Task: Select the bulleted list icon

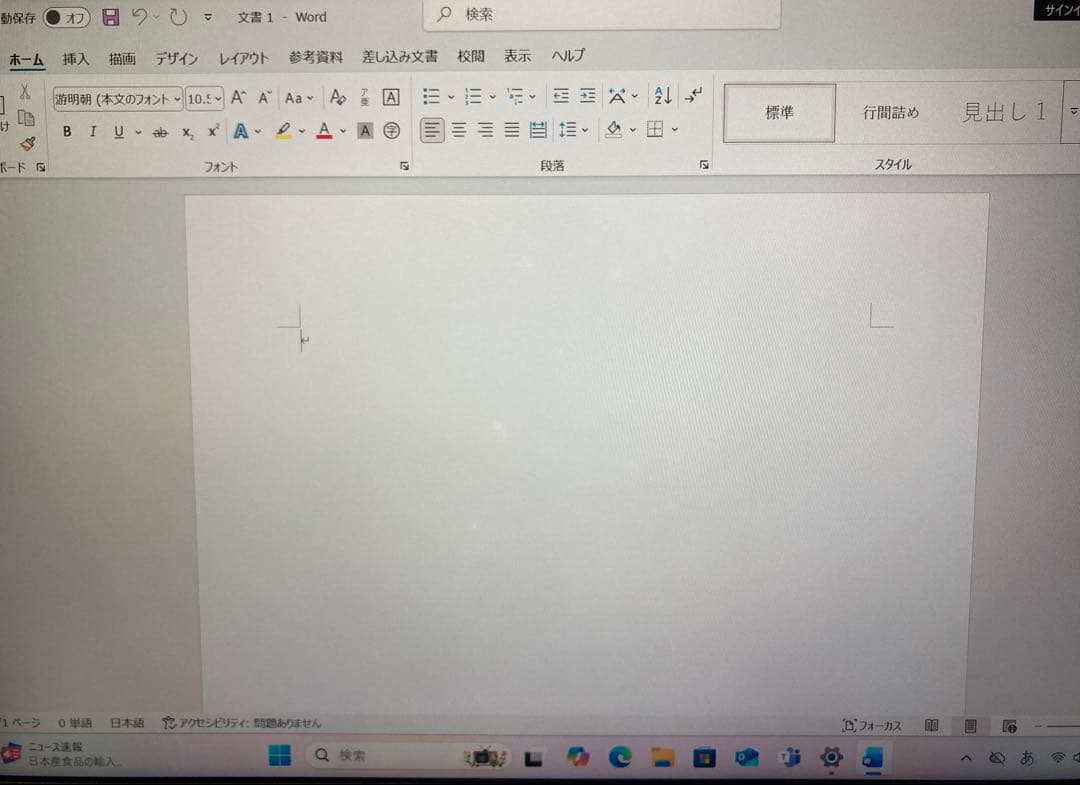Action: click(x=431, y=96)
